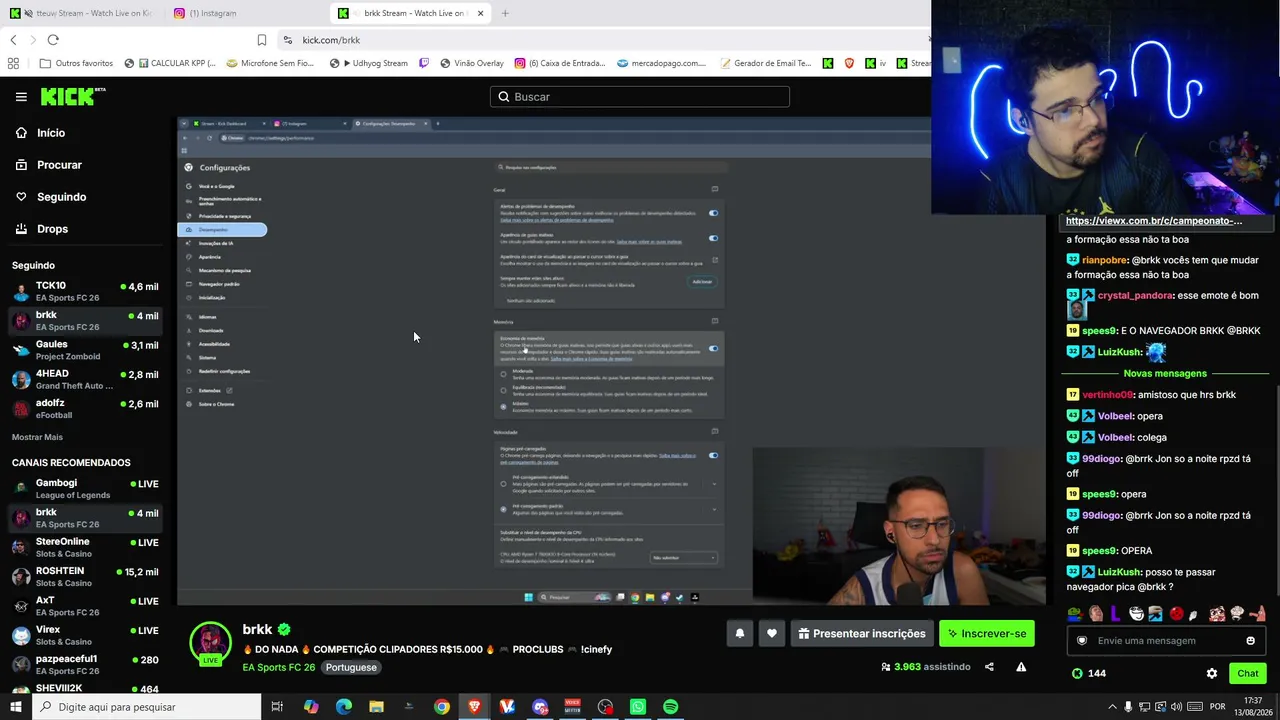Open the Gambogi recommended channel
The image size is (1280, 720).
[85, 489]
